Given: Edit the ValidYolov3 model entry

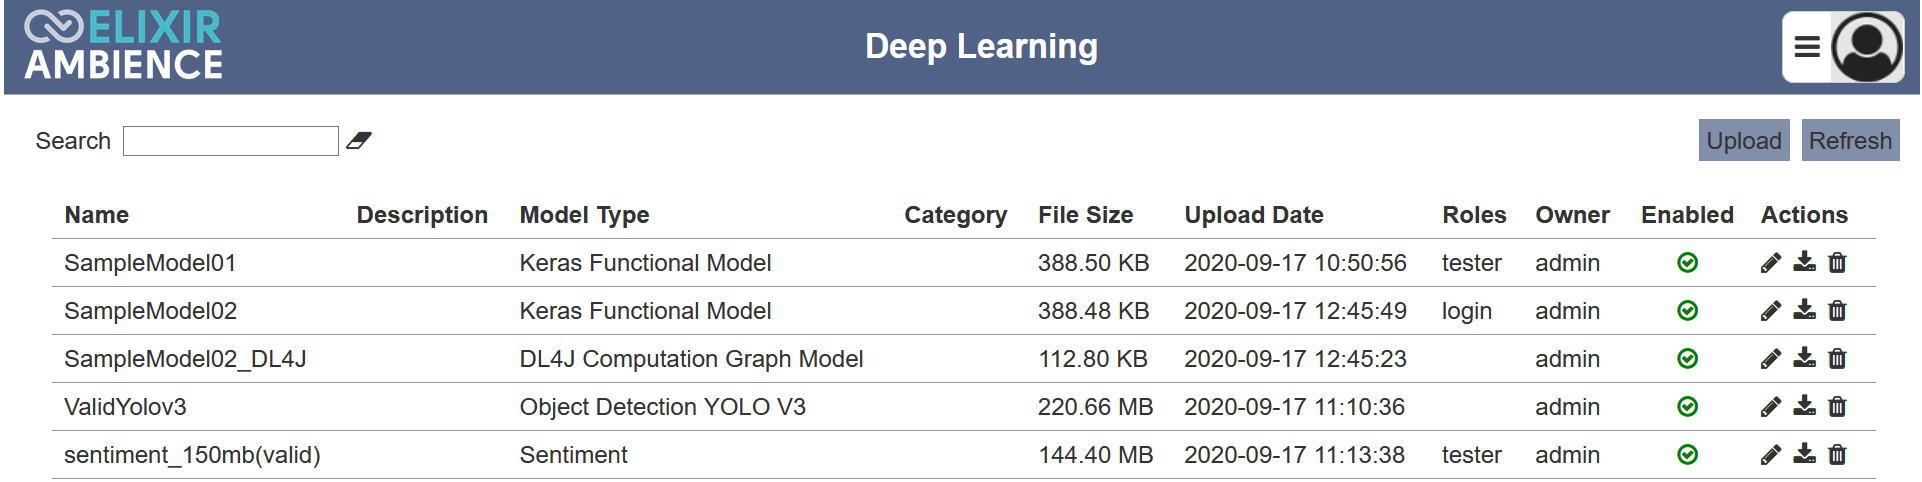Looking at the screenshot, I should point(1770,407).
